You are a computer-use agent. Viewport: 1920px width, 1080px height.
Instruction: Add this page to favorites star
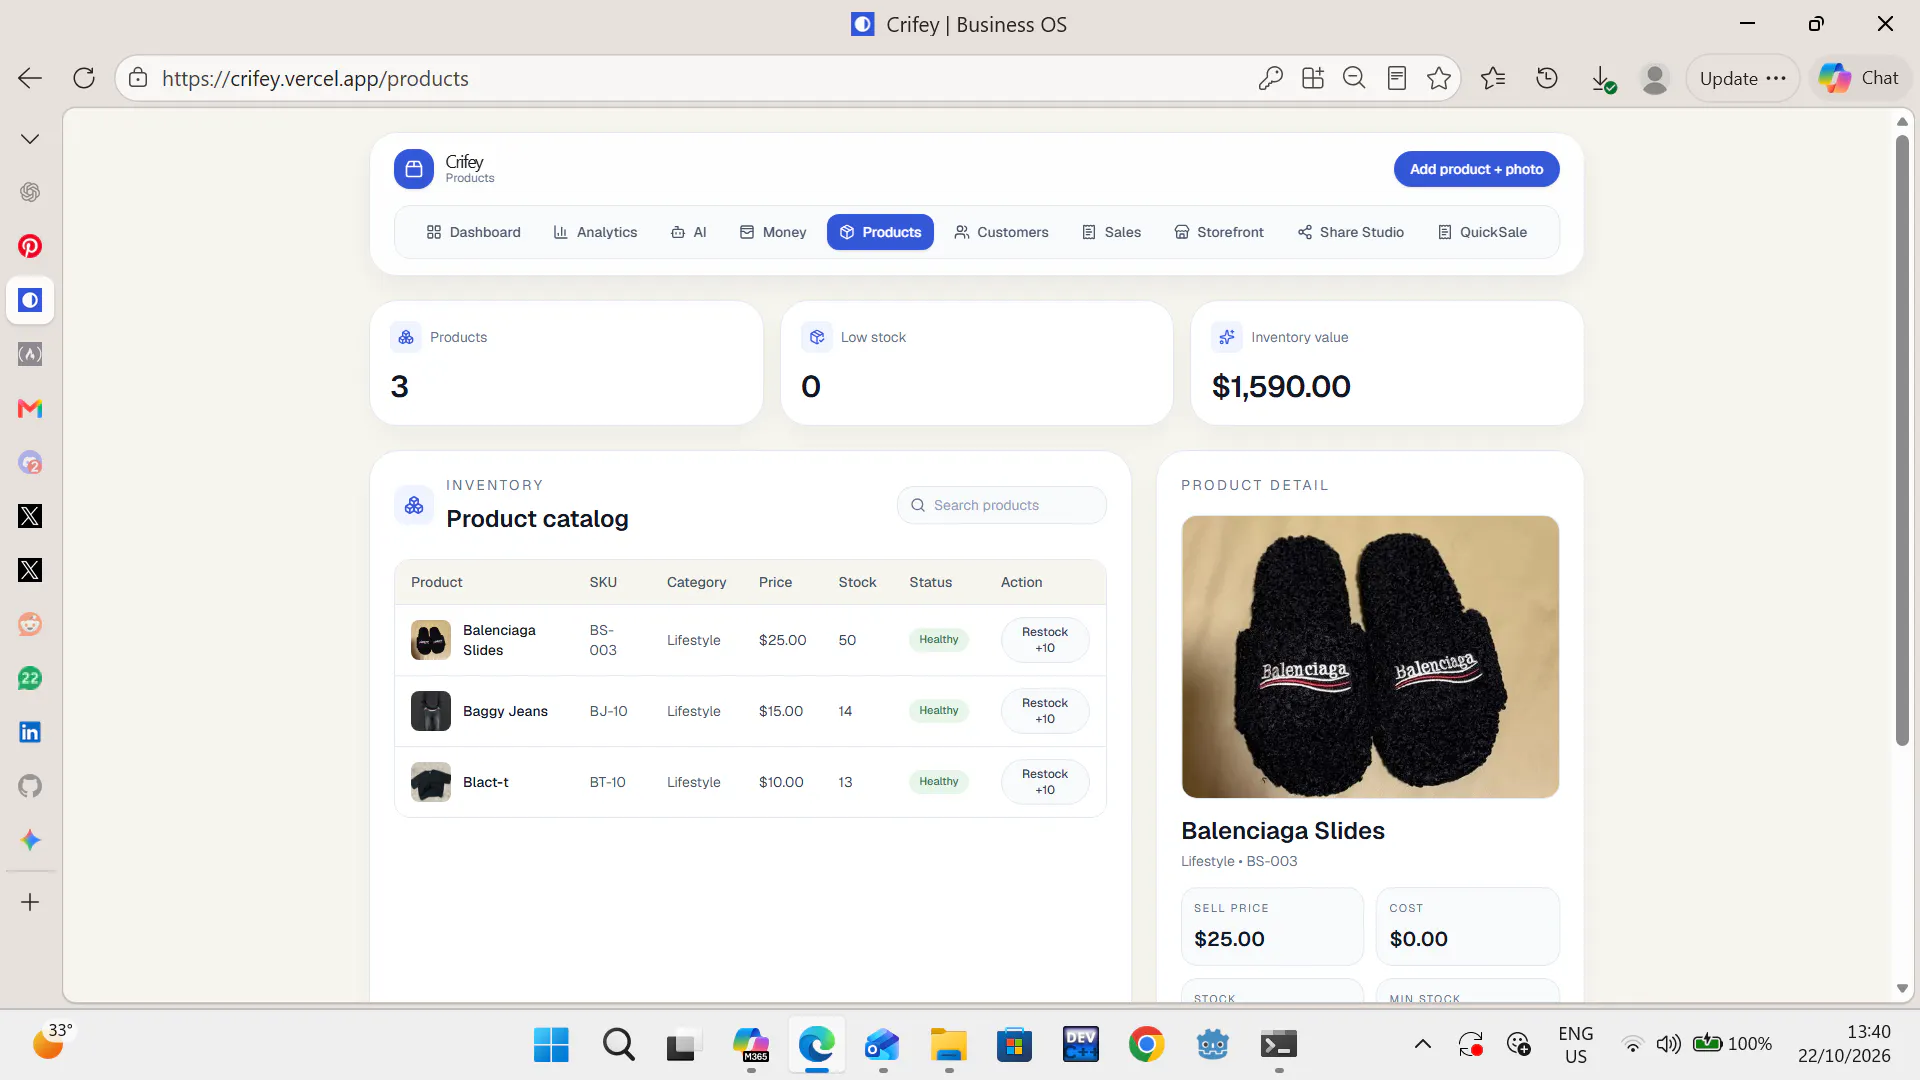[x=1439, y=78]
